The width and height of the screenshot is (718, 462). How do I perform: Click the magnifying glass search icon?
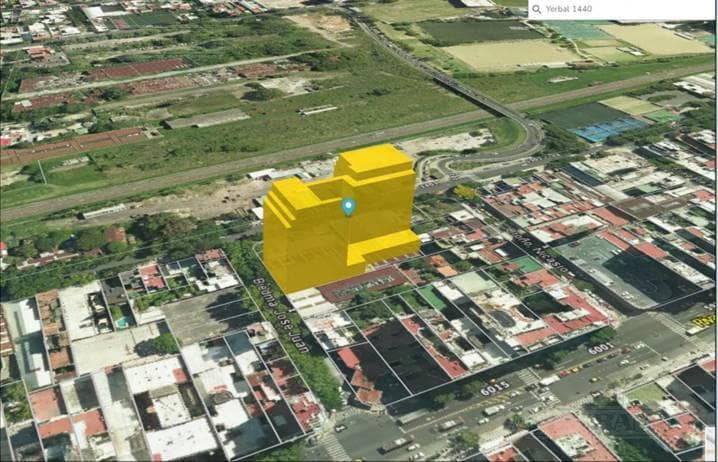537,10
